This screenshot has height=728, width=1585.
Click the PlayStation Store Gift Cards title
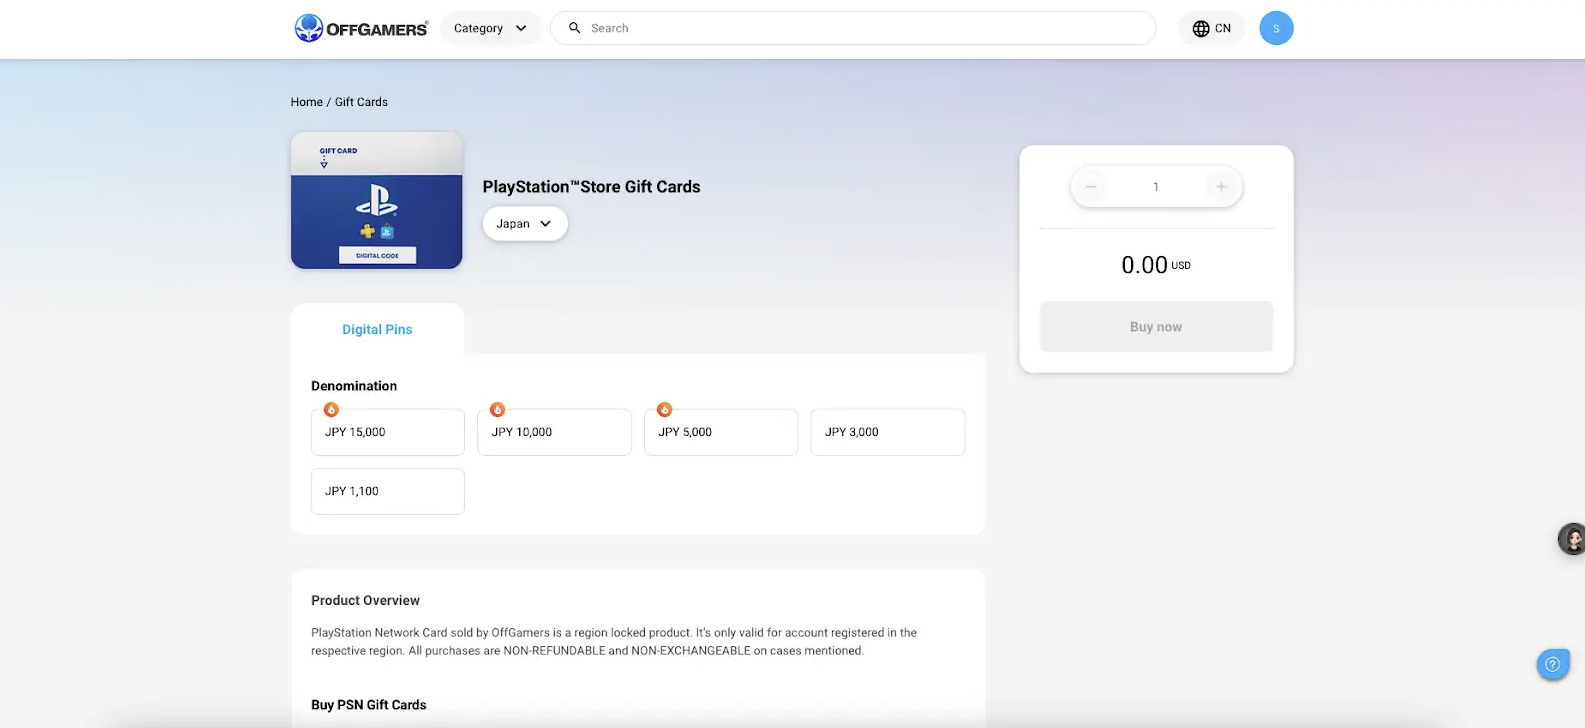[591, 187]
